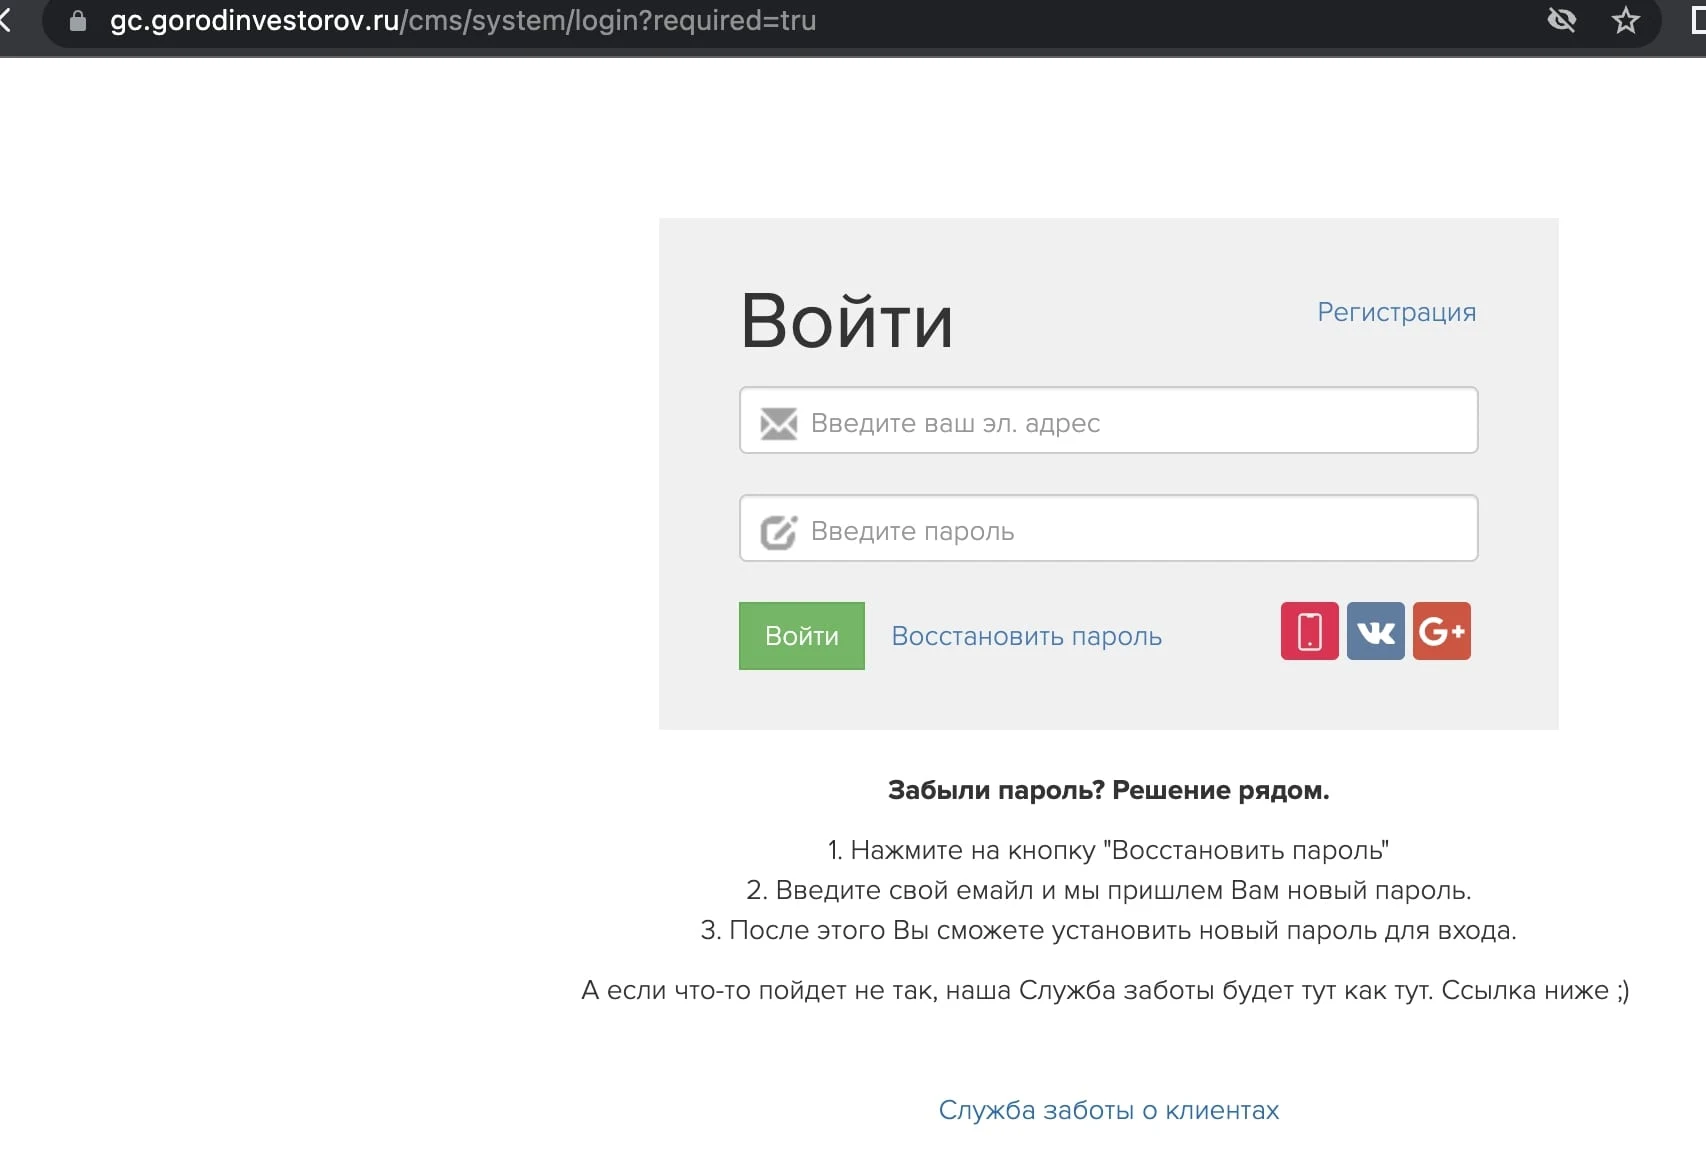Open Служба заботы о клиентах link
Image resolution: width=1706 pixels, height=1152 pixels.
(x=1108, y=1110)
